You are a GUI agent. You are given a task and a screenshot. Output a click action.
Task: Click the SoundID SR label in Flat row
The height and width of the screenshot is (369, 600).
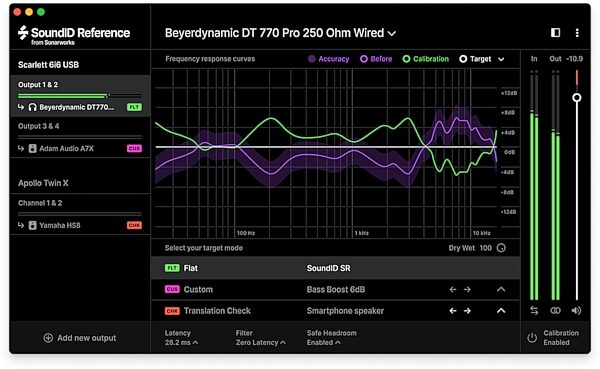click(329, 268)
